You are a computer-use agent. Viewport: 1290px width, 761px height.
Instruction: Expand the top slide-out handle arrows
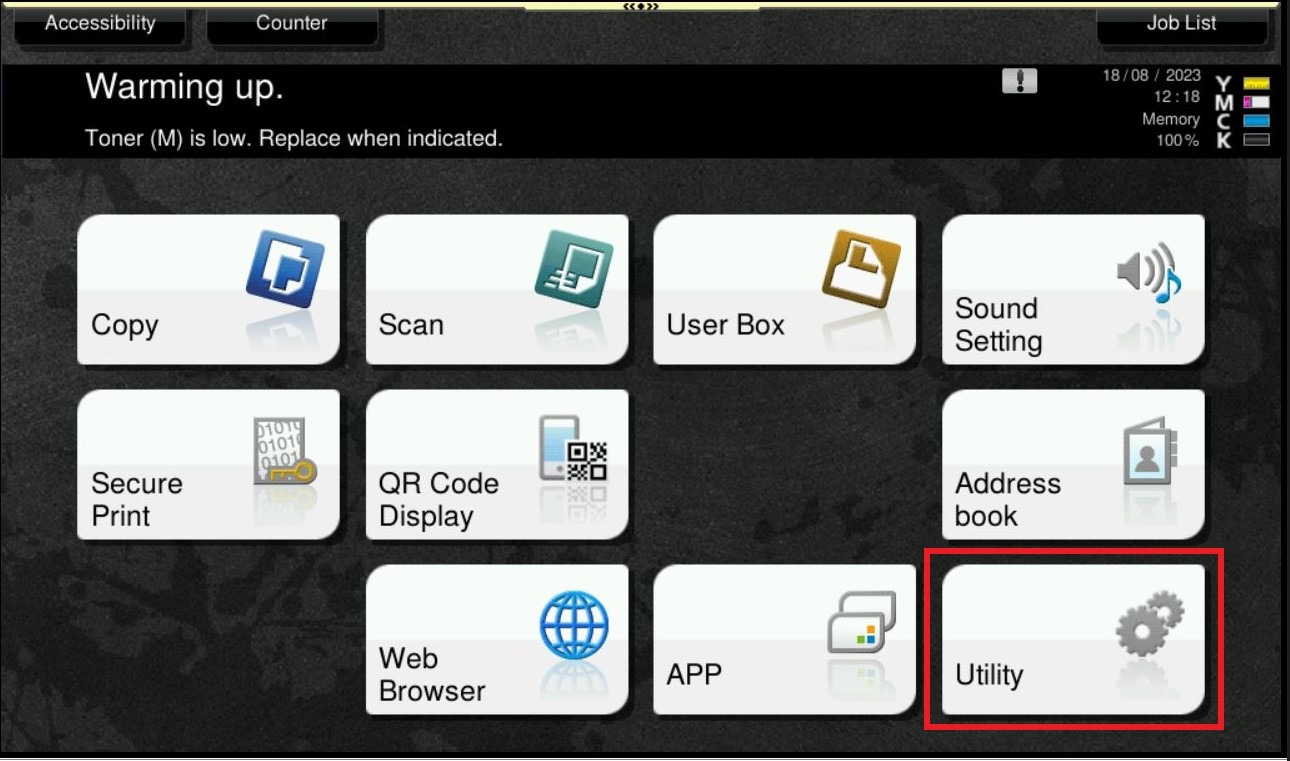click(x=641, y=6)
